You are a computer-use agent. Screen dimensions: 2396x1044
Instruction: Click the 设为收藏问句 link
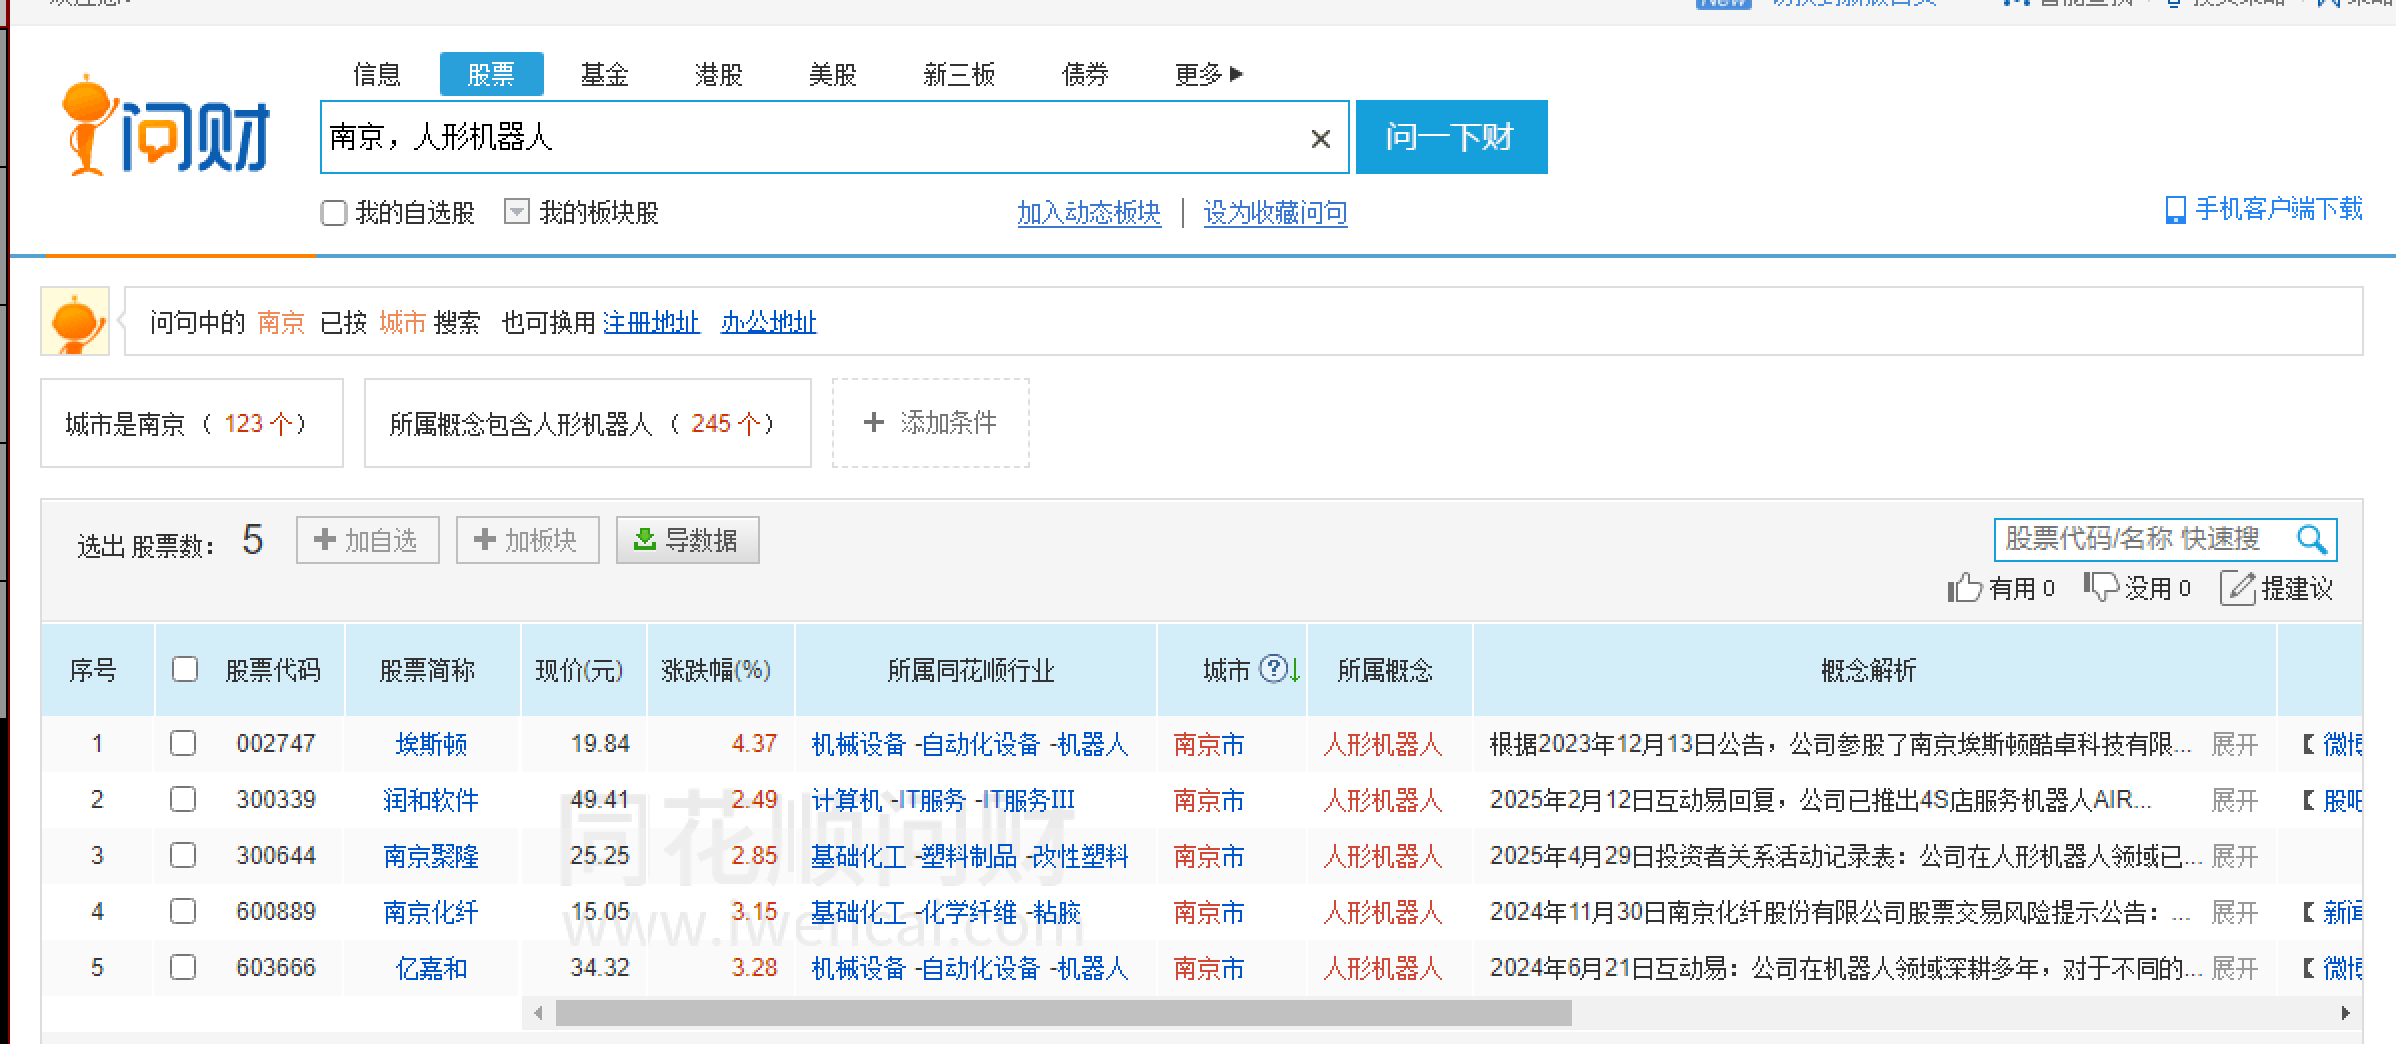point(1275,212)
